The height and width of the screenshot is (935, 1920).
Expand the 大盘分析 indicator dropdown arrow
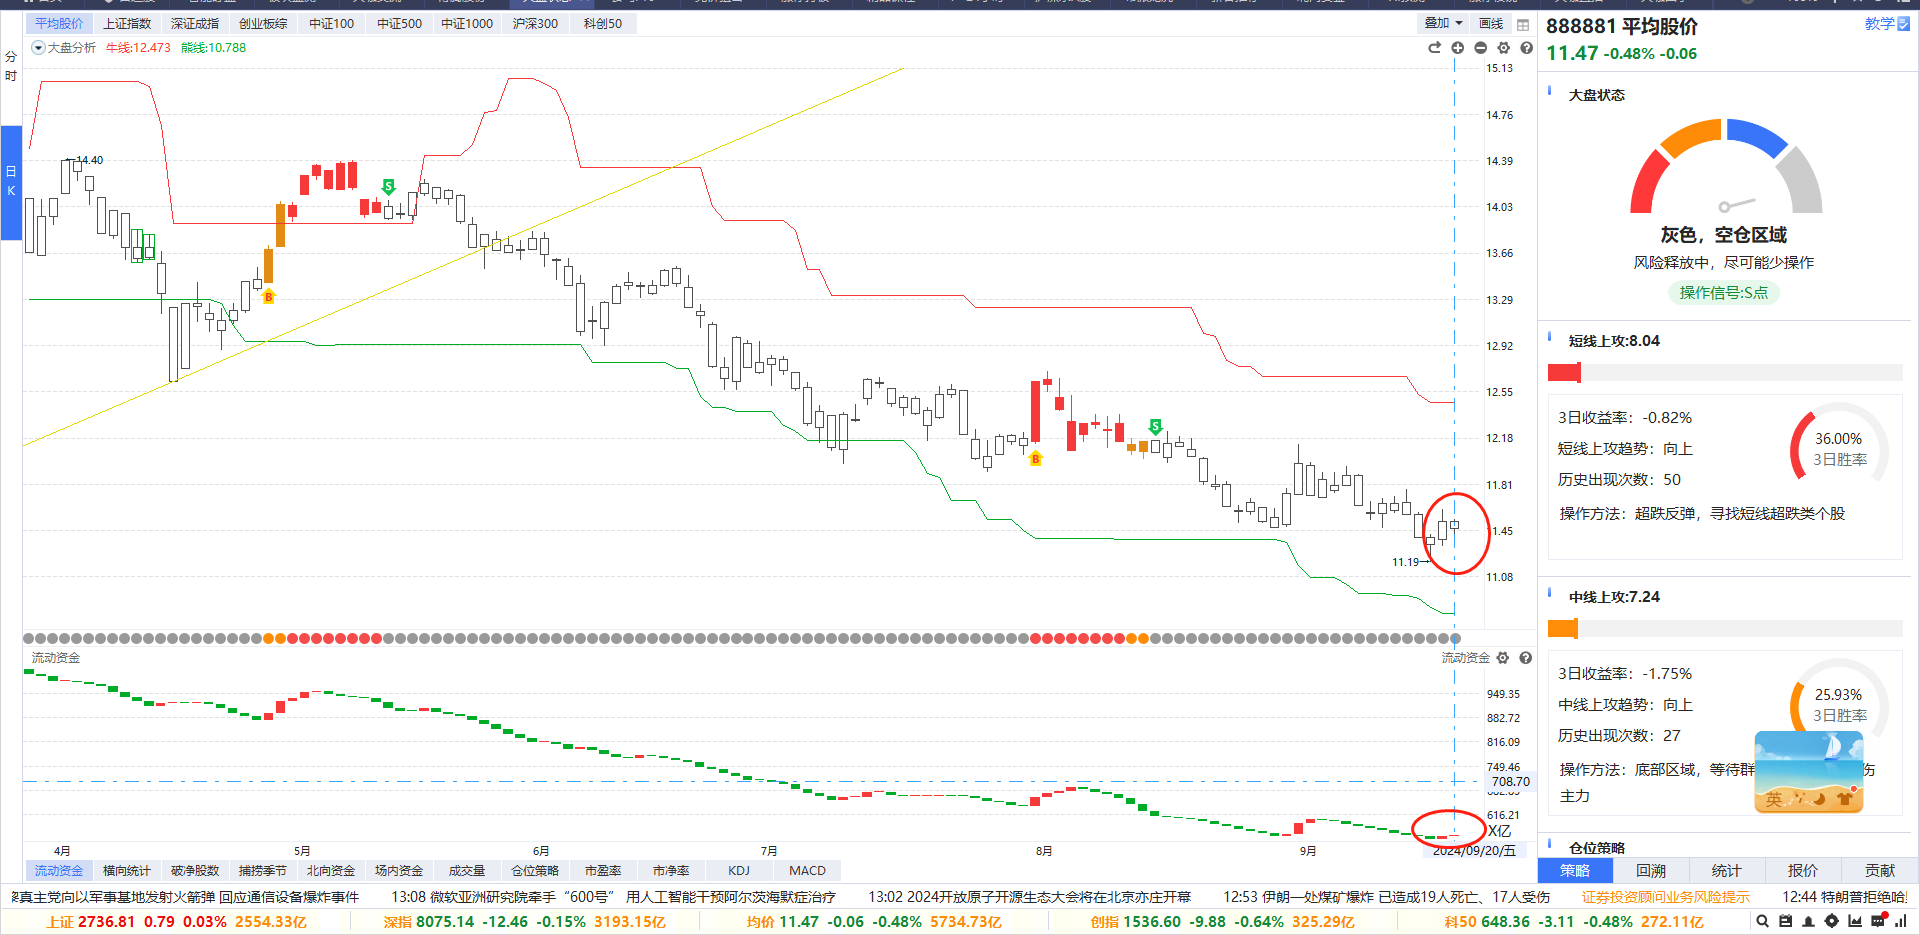pyautogui.click(x=38, y=48)
